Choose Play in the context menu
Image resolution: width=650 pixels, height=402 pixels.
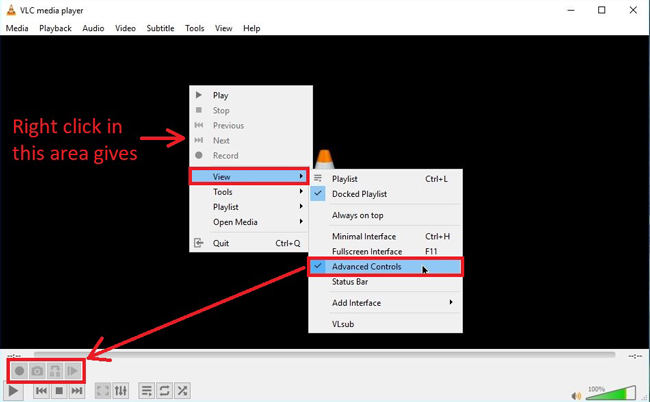tap(250, 95)
